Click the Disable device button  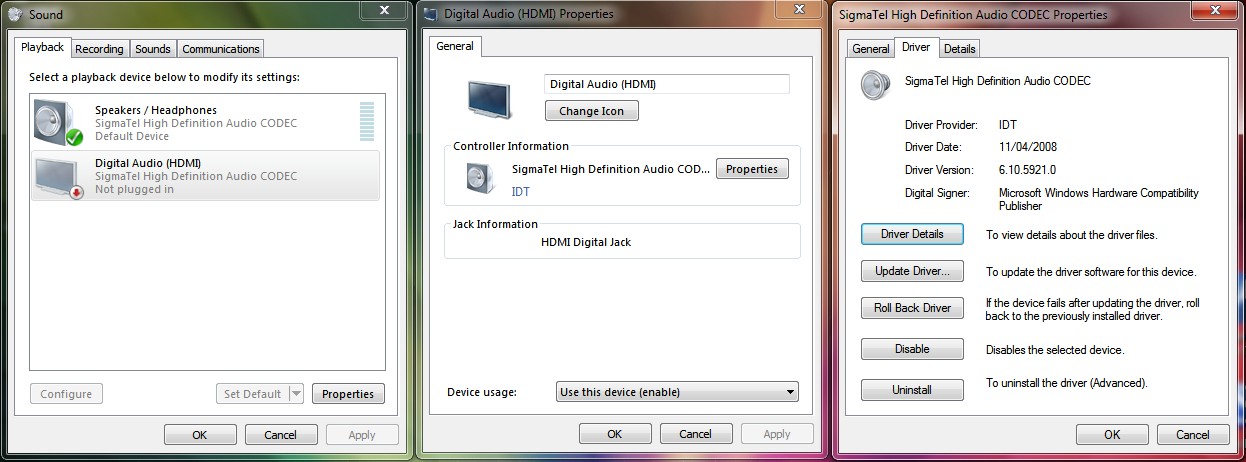click(x=912, y=349)
